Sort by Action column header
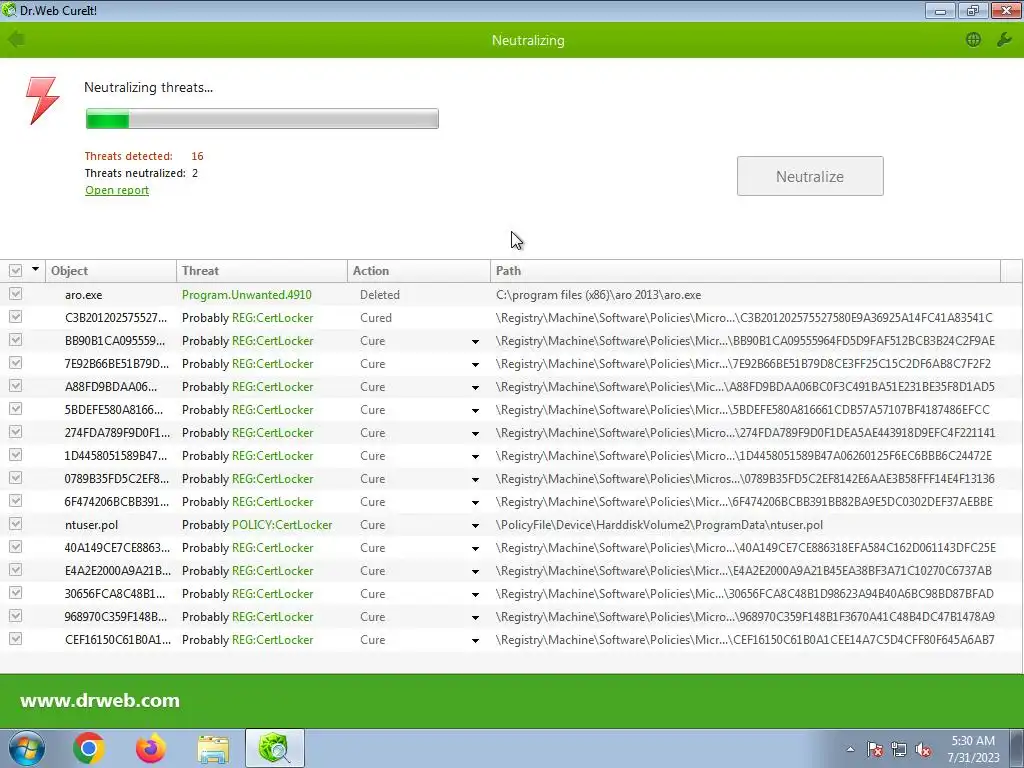This screenshot has height=768, width=1024. click(x=419, y=270)
